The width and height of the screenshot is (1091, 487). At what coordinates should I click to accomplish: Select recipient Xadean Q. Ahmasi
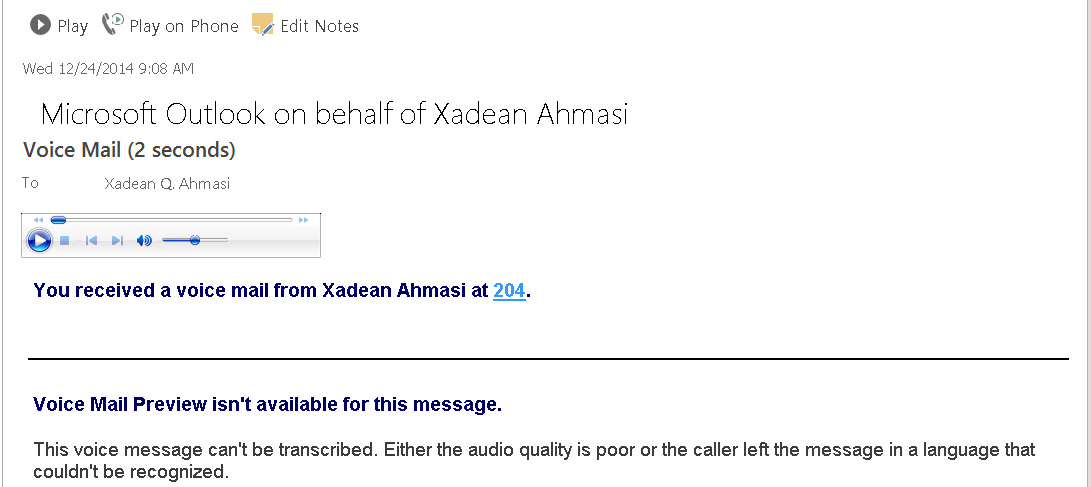(167, 184)
